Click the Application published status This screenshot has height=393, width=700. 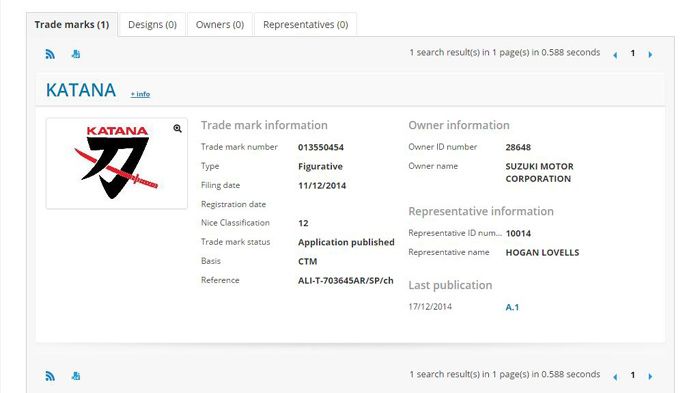click(346, 242)
